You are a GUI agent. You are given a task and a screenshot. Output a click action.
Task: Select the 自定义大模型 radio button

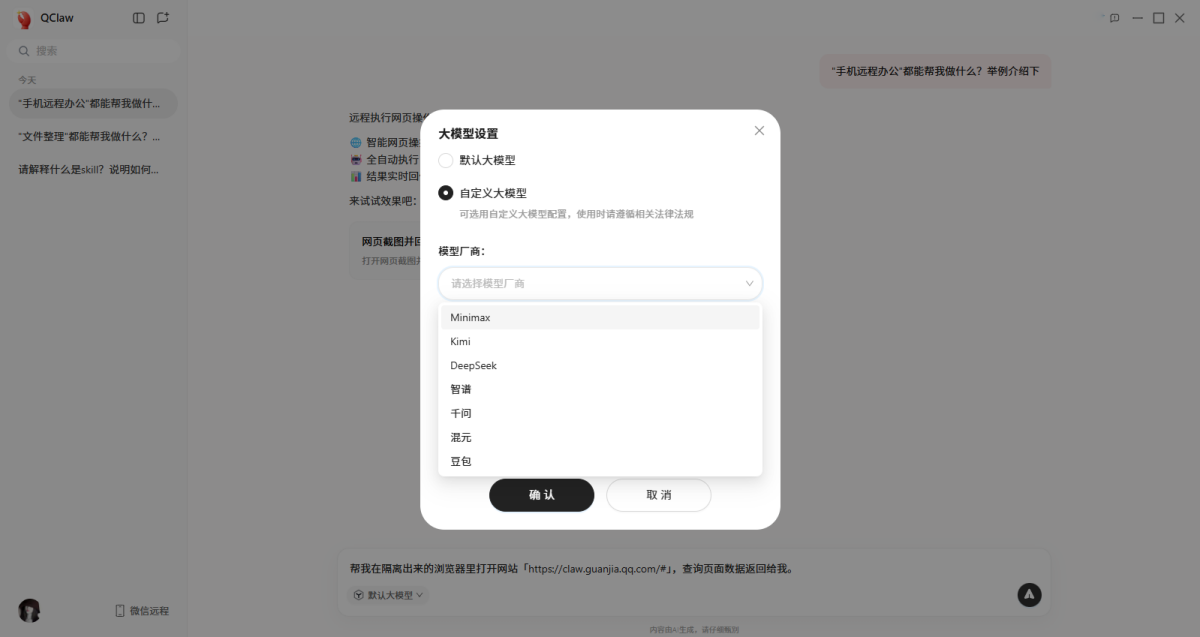[444, 192]
